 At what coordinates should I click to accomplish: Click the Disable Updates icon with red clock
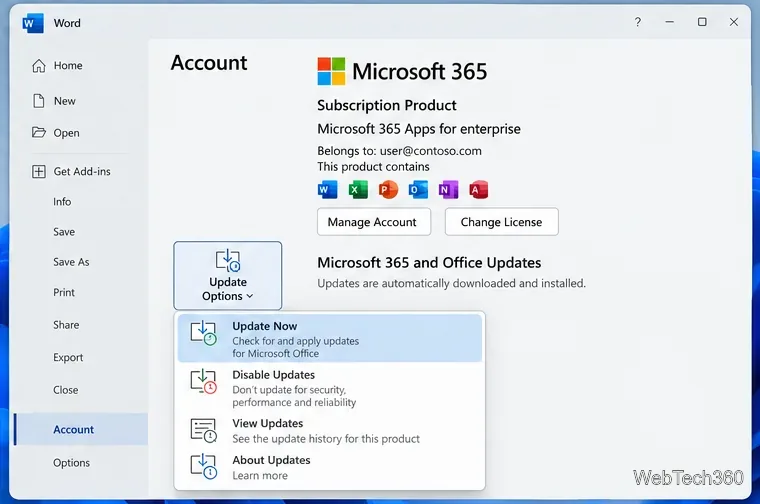tap(204, 382)
